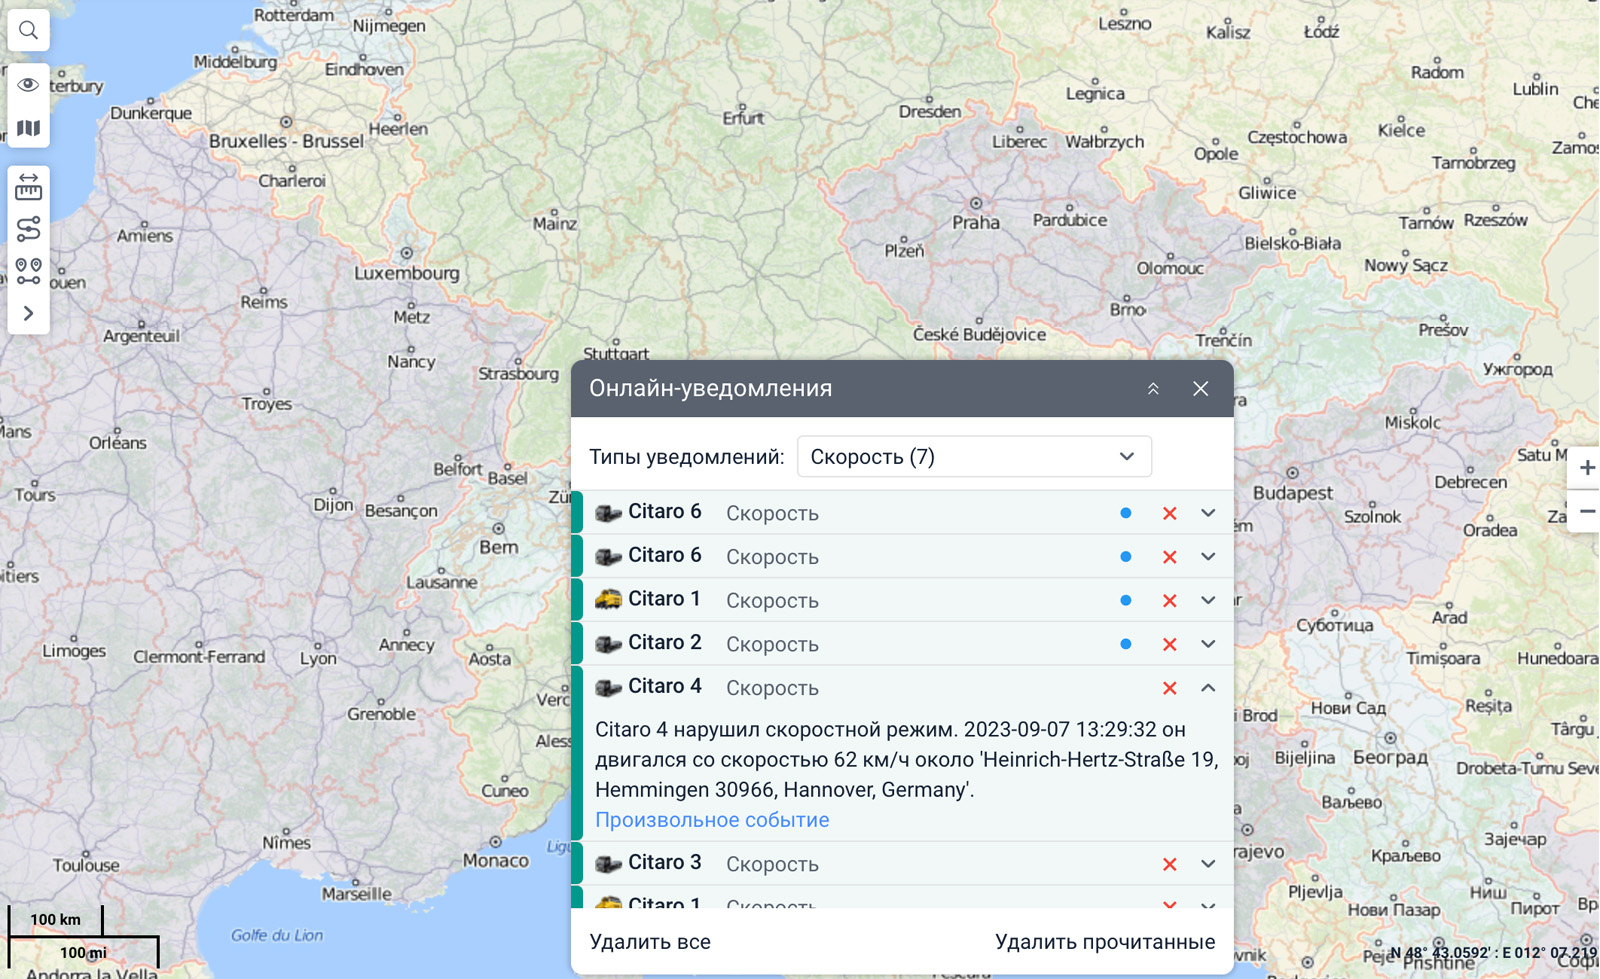Toggle the eye visibility icon in sidebar
1600x979 pixels.
(x=28, y=85)
